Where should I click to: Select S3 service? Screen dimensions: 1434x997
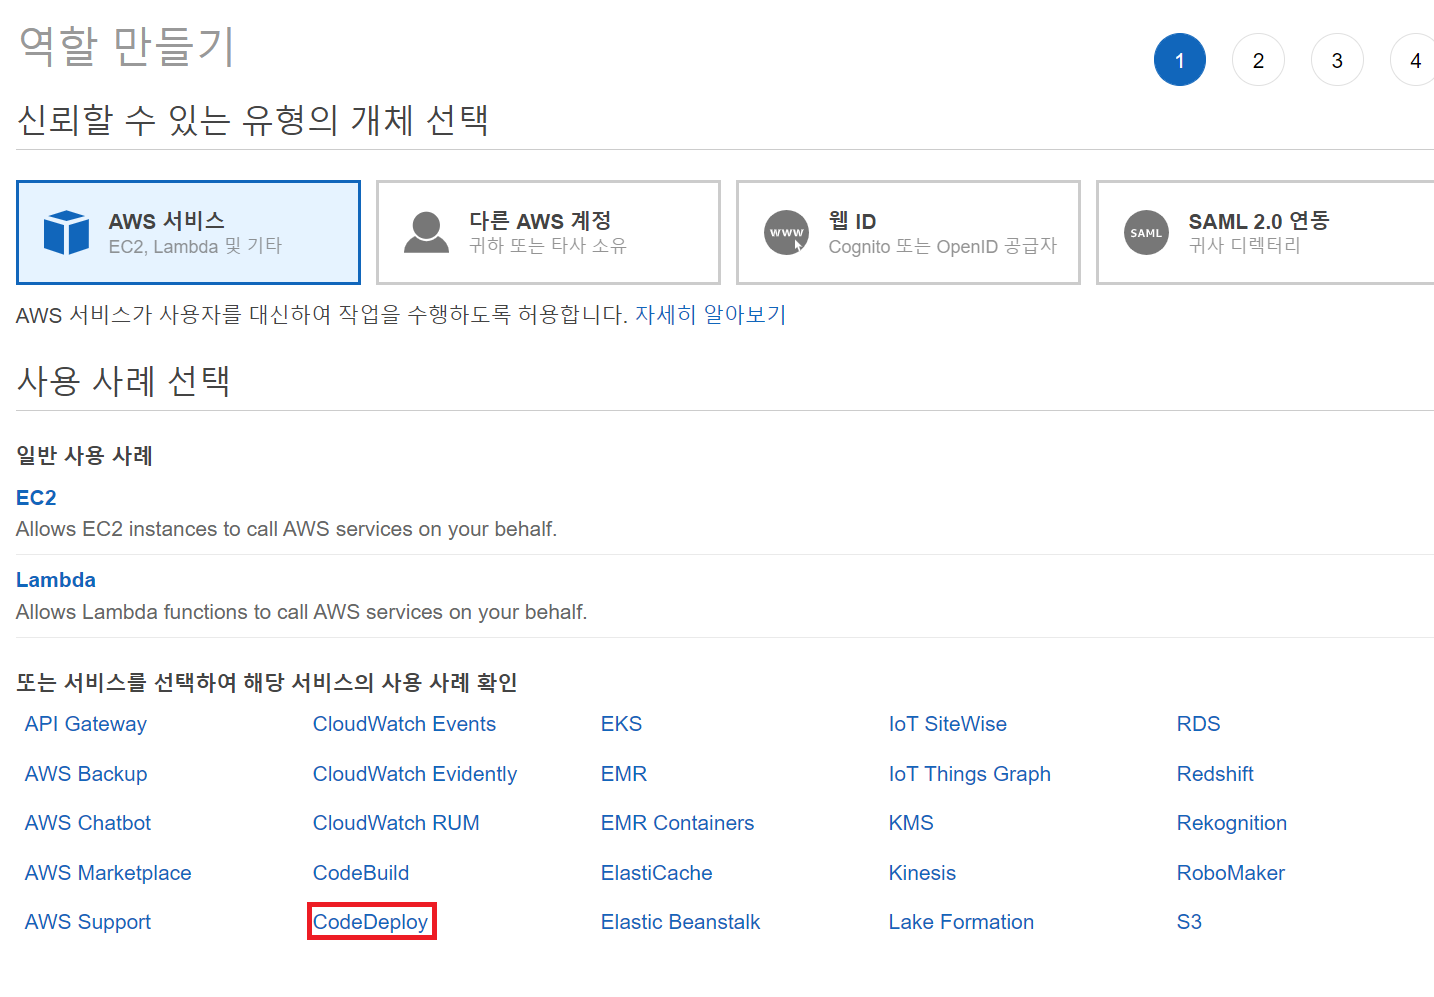coord(1189,922)
